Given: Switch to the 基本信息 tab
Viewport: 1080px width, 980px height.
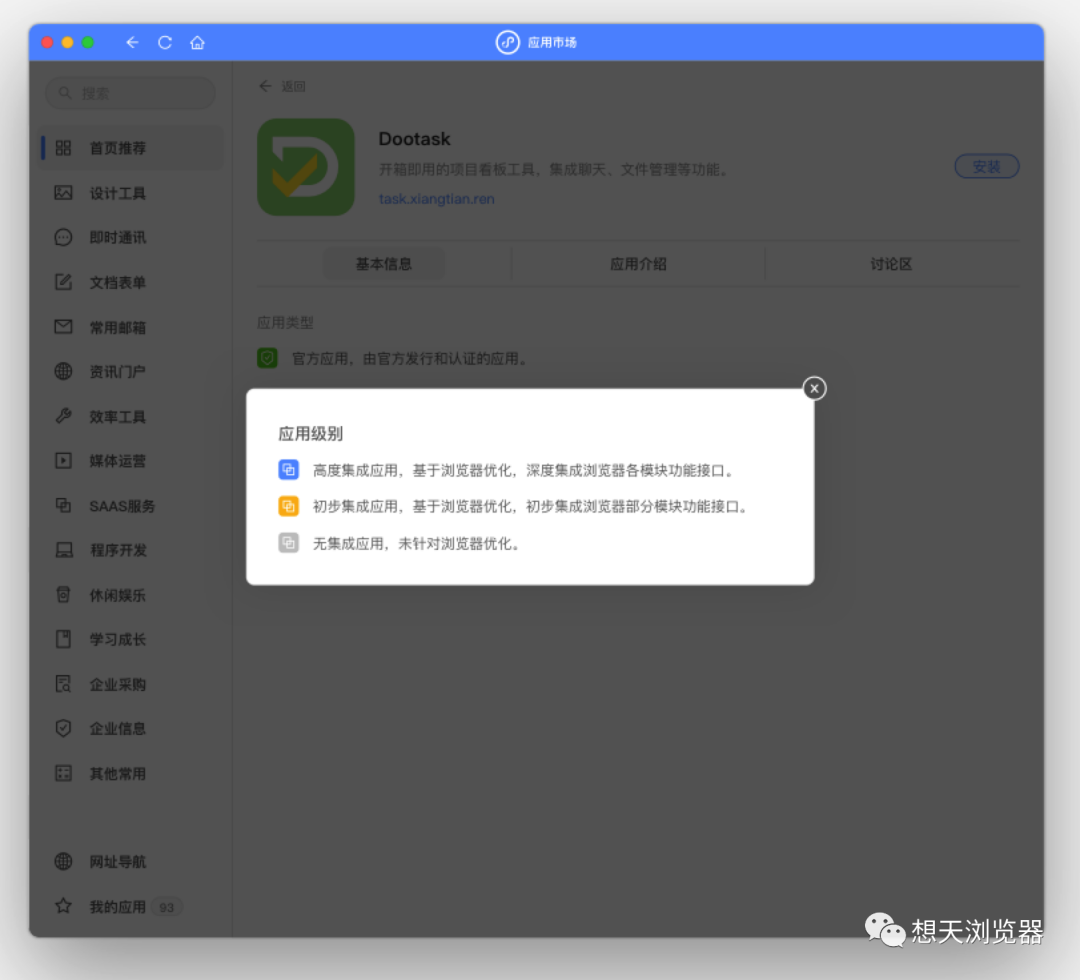Looking at the screenshot, I should coord(384,264).
